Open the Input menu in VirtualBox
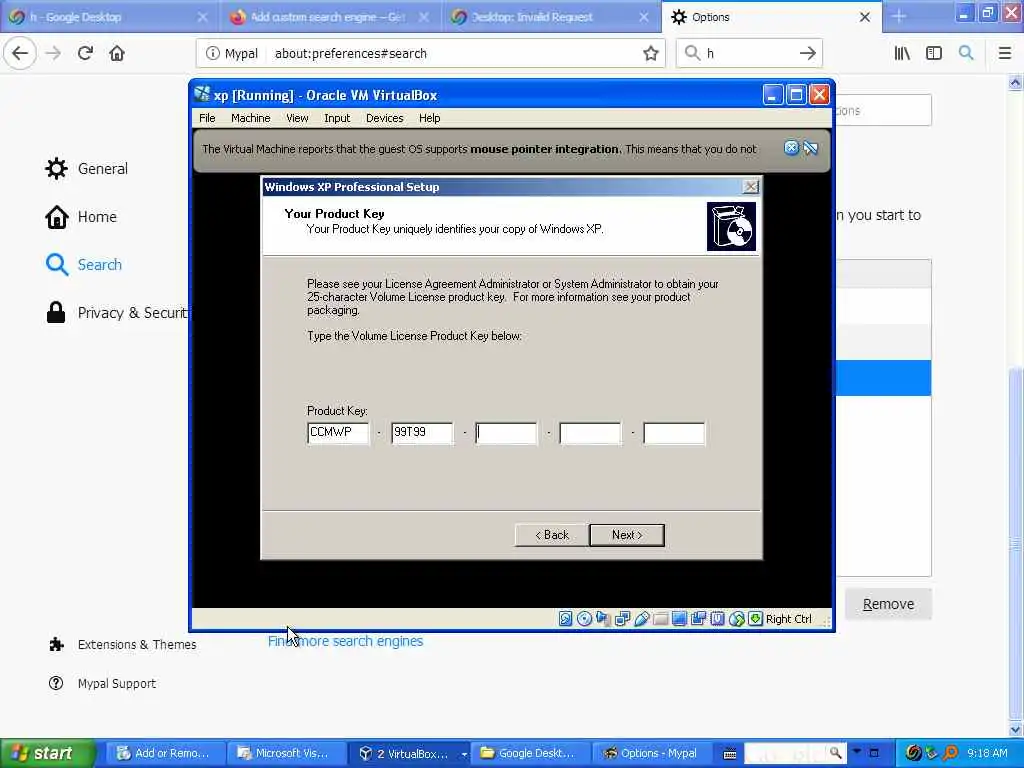Viewport: 1024px width, 768px height. coord(337,118)
